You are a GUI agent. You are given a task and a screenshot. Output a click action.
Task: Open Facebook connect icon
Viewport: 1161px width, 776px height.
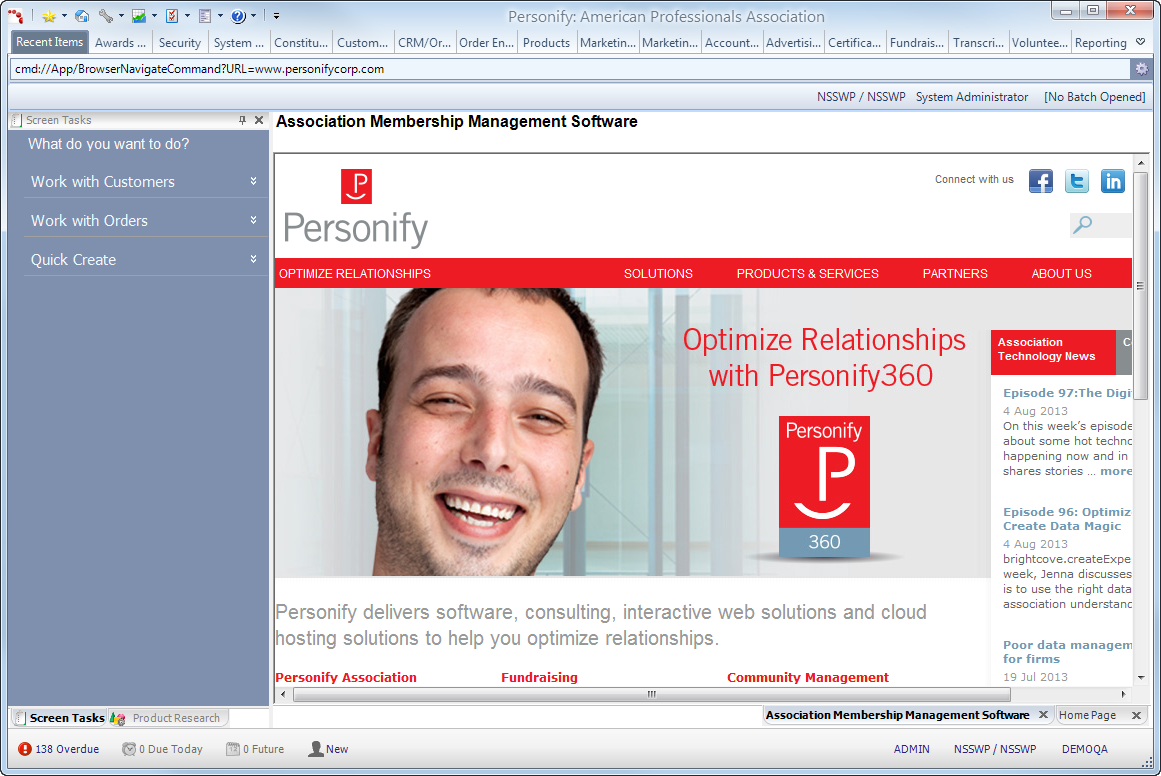click(x=1040, y=181)
